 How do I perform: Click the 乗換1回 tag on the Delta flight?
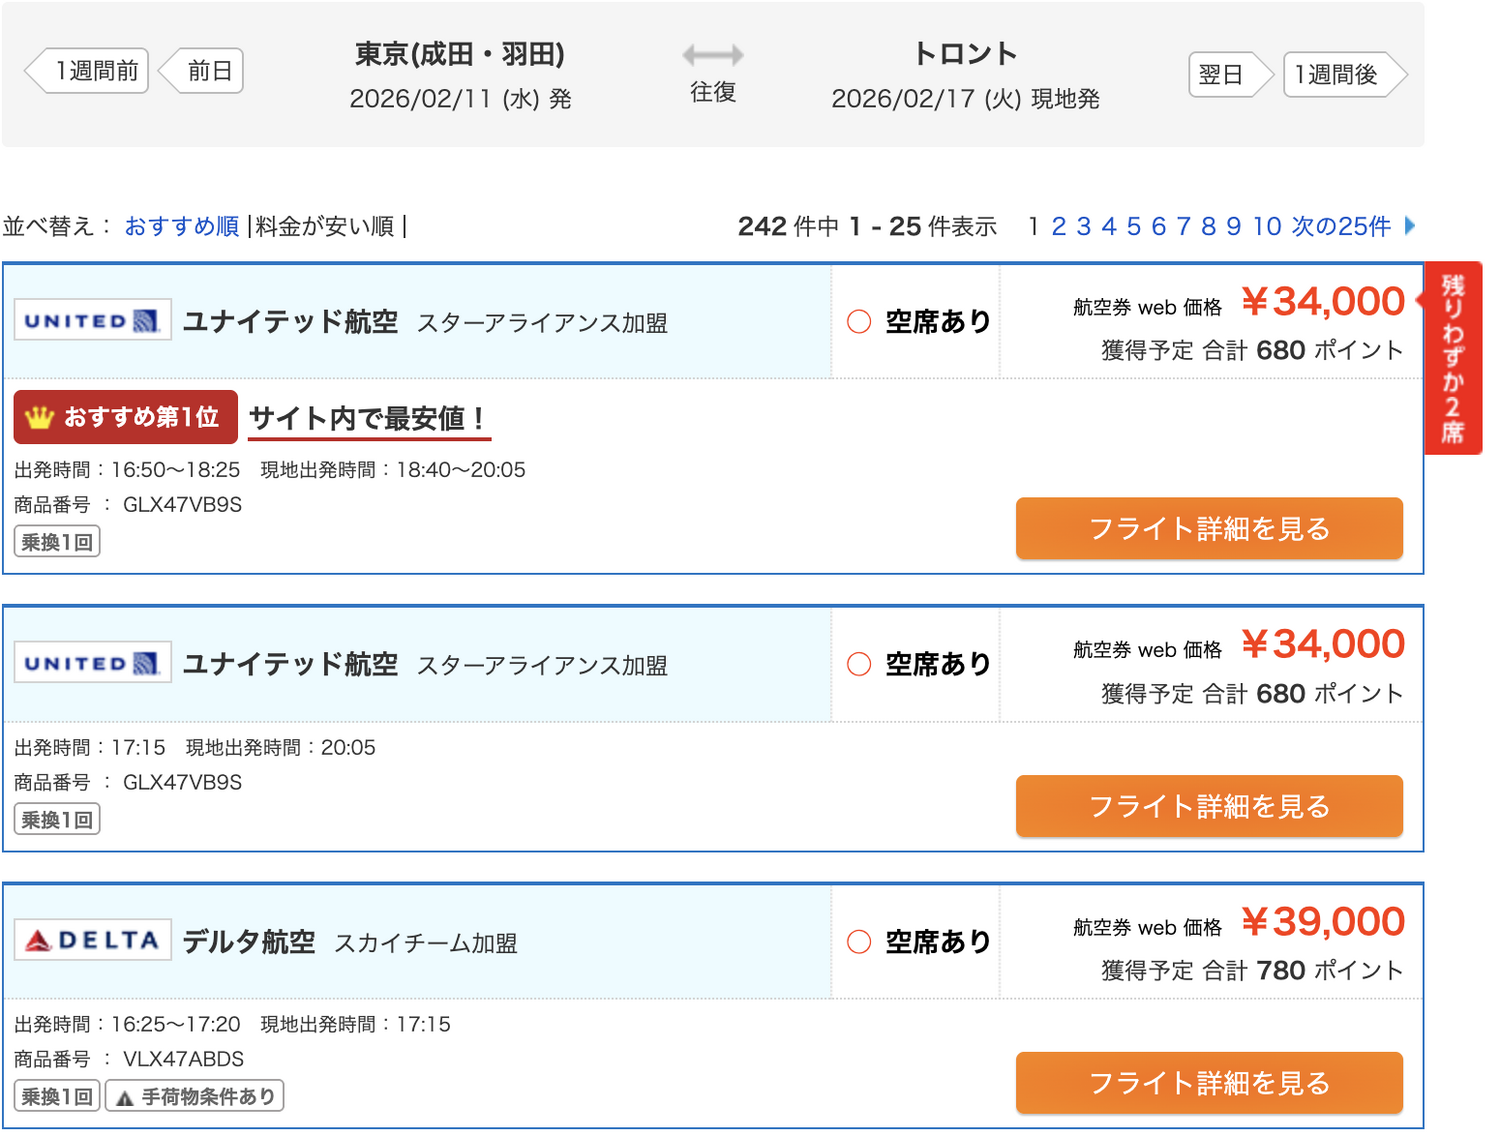tap(56, 1095)
